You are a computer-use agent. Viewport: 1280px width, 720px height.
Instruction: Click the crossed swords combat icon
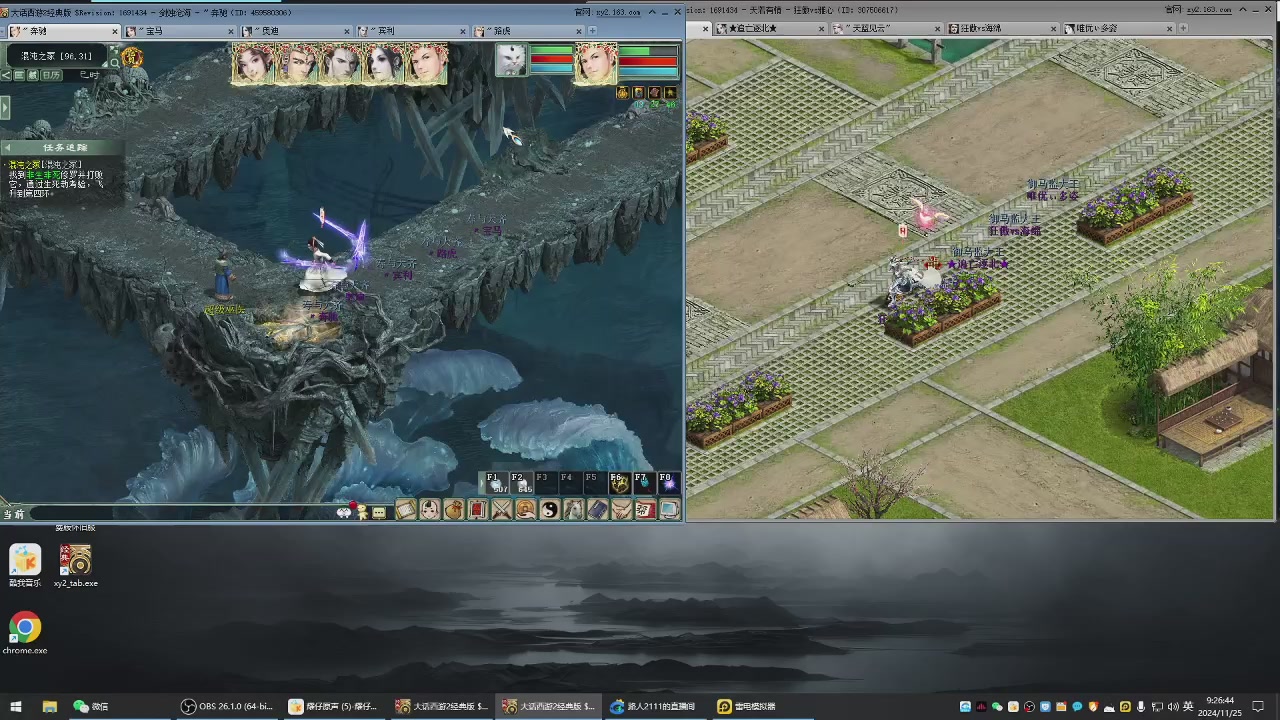[x=502, y=510]
